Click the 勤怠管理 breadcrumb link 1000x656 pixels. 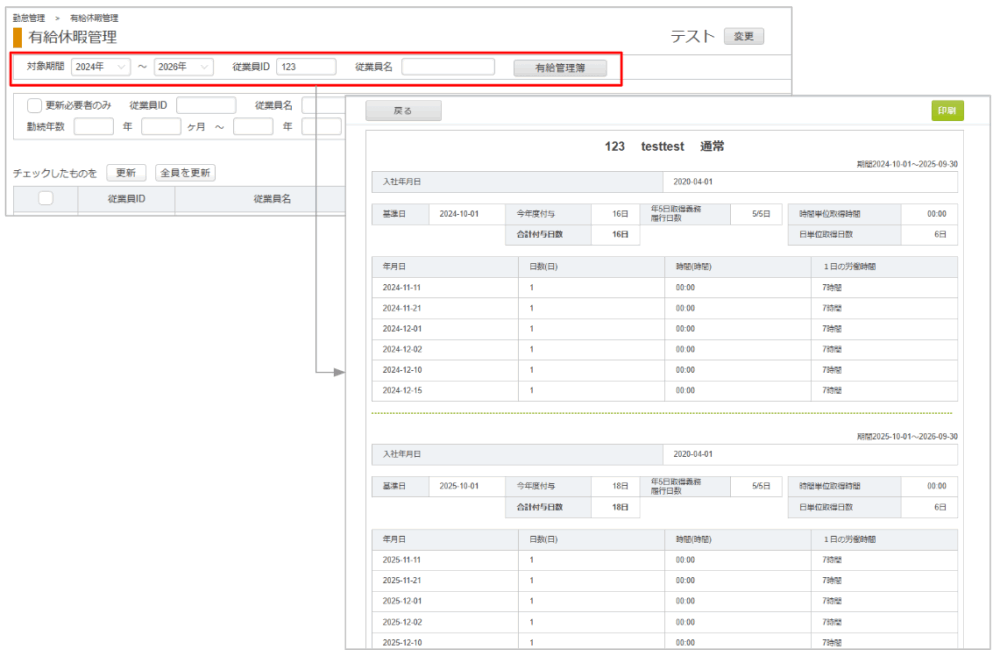click(x=28, y=18)
